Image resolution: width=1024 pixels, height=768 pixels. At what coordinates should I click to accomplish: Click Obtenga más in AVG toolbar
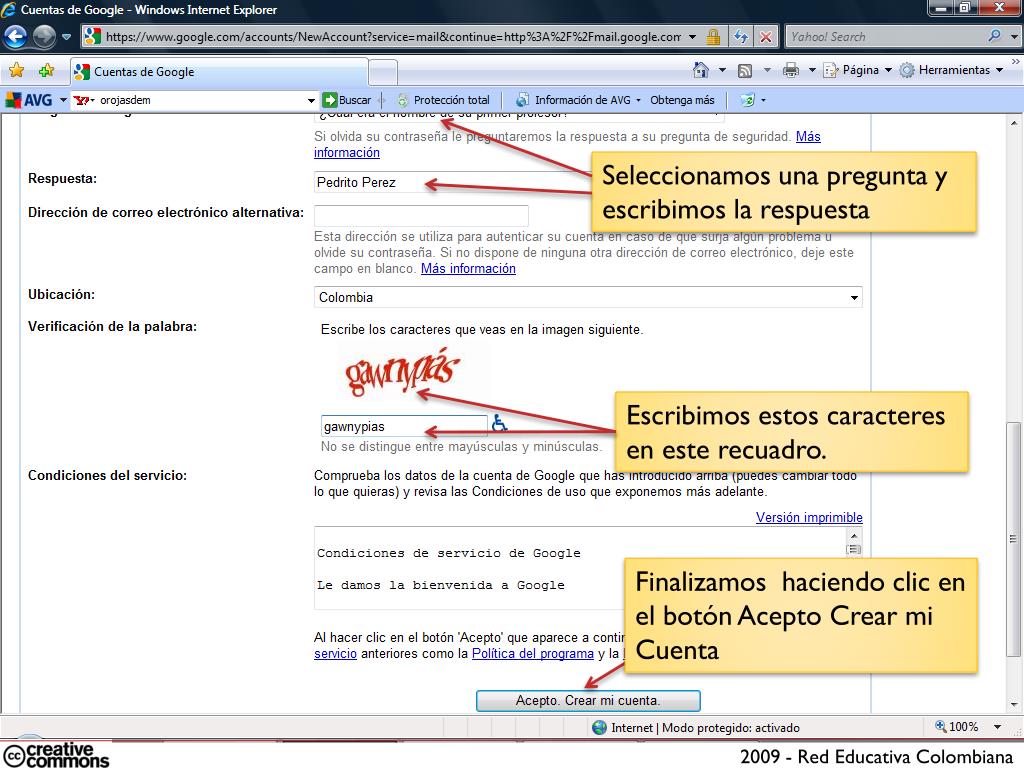click(682, 100)
